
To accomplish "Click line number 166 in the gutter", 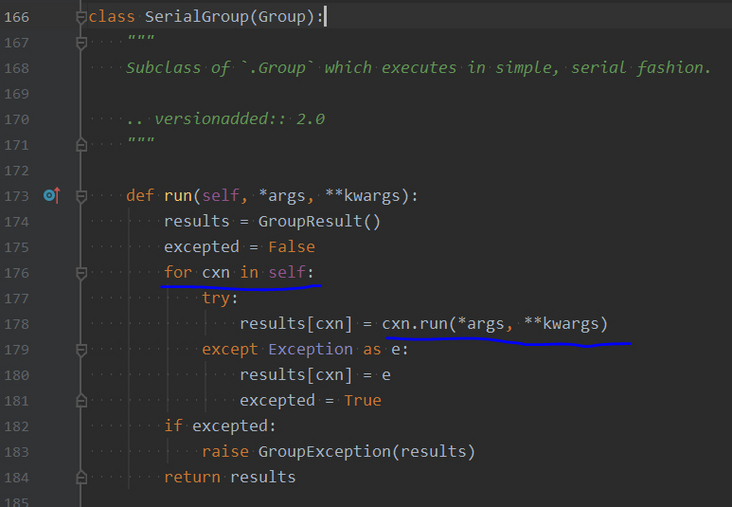I will click(17, 17).
